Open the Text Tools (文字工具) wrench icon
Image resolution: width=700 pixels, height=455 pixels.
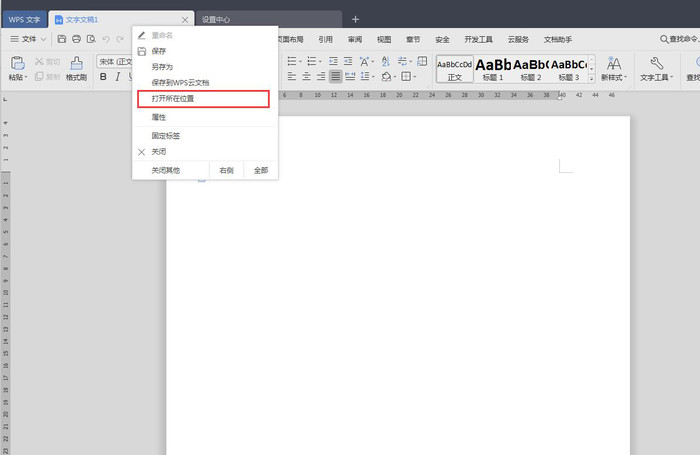coord(656,67)
